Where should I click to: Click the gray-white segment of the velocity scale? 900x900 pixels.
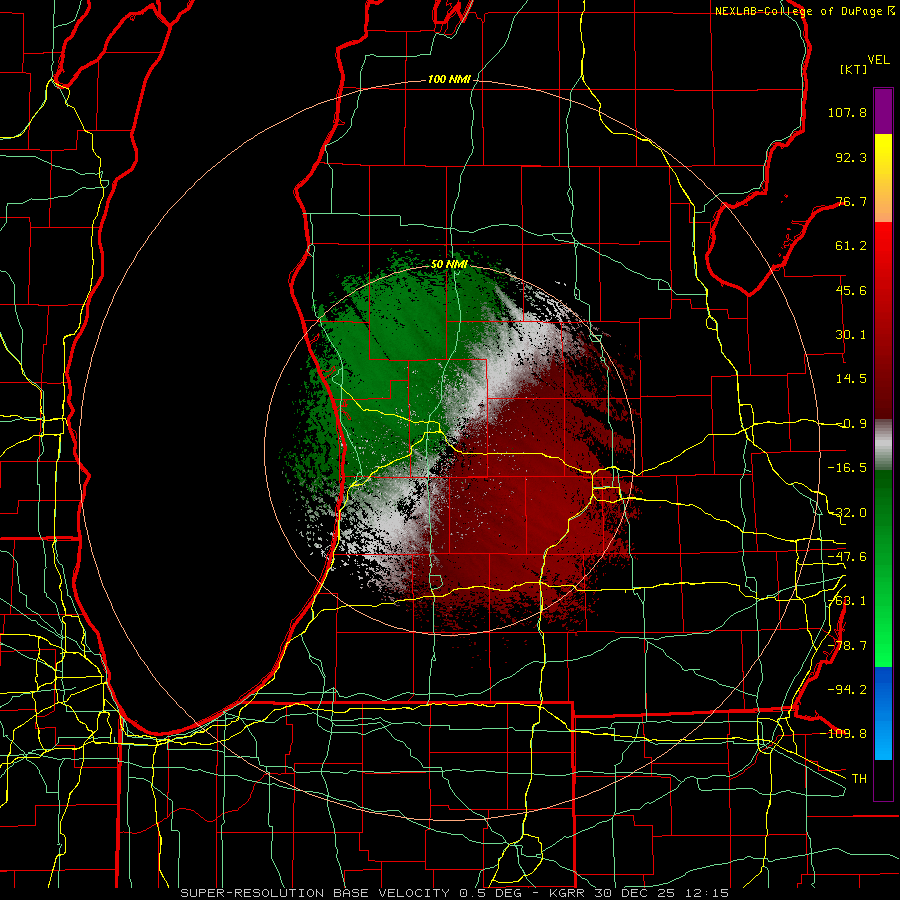[x=883, y=445]
